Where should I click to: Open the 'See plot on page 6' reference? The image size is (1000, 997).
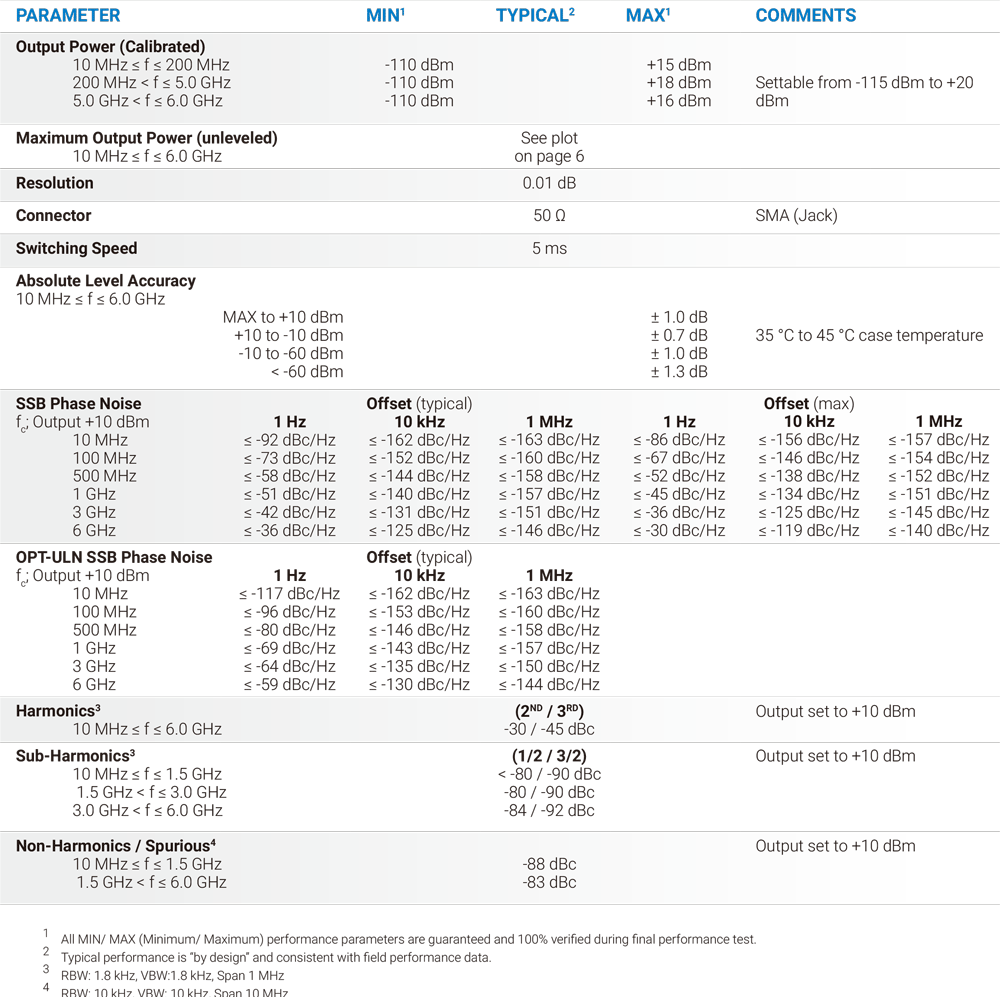[549, 147]
